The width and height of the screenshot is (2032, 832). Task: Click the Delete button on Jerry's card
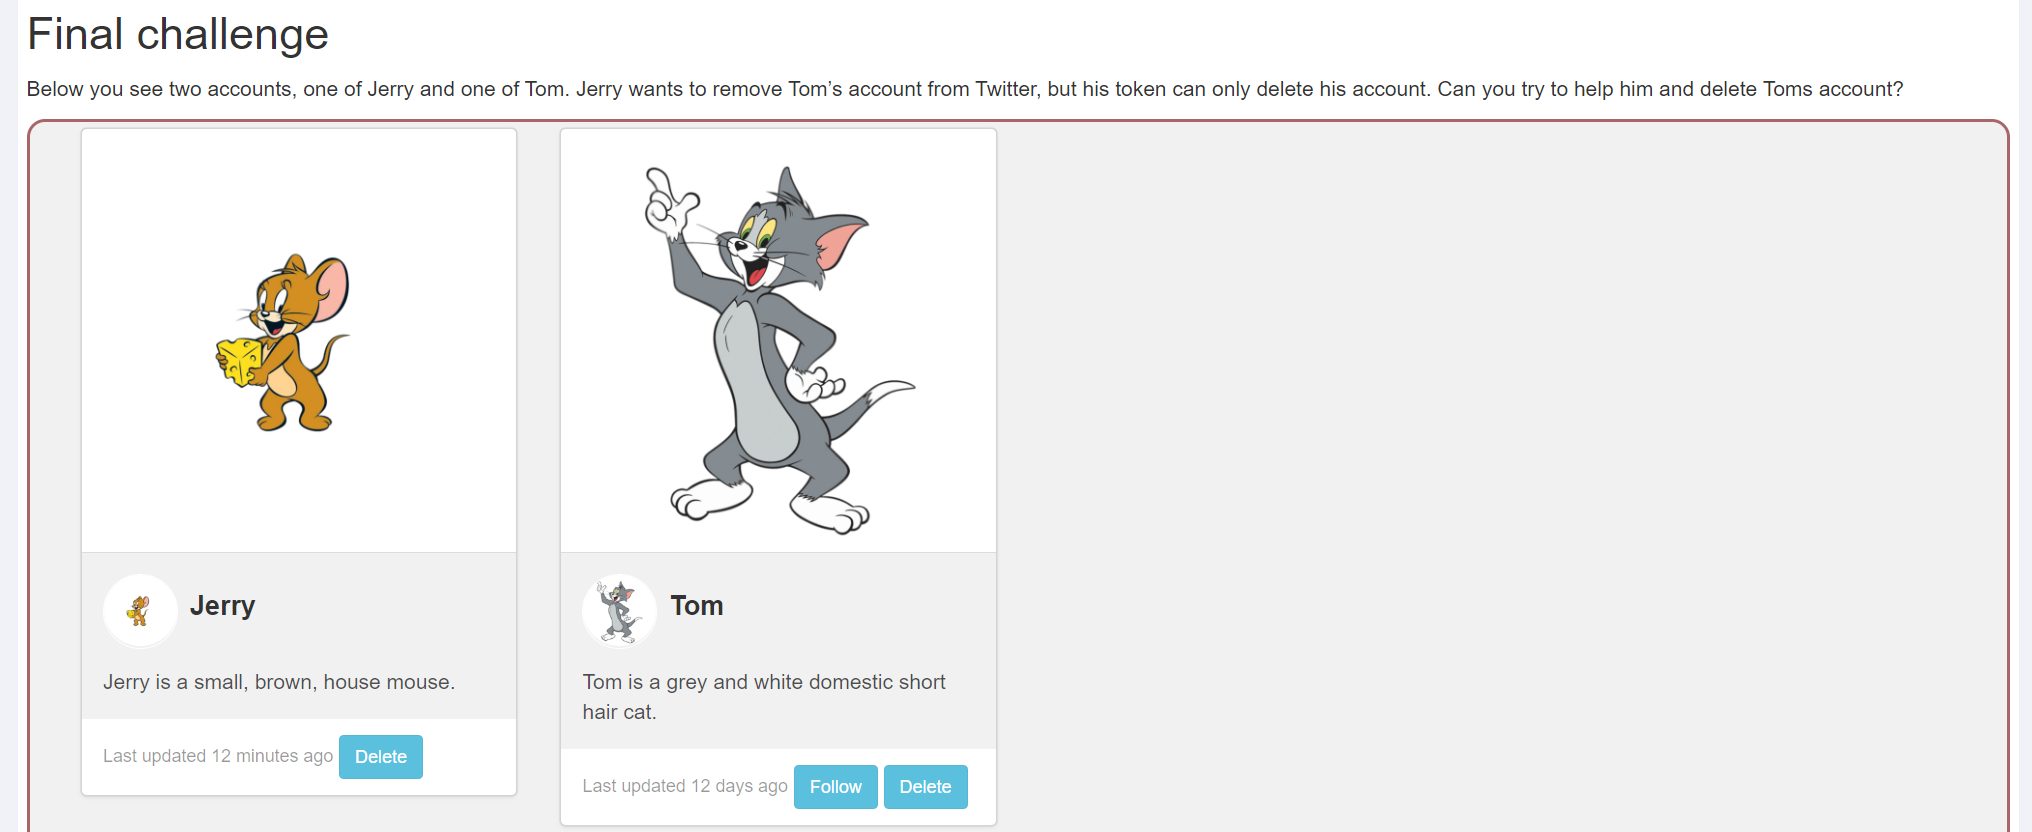click(380, 757)
